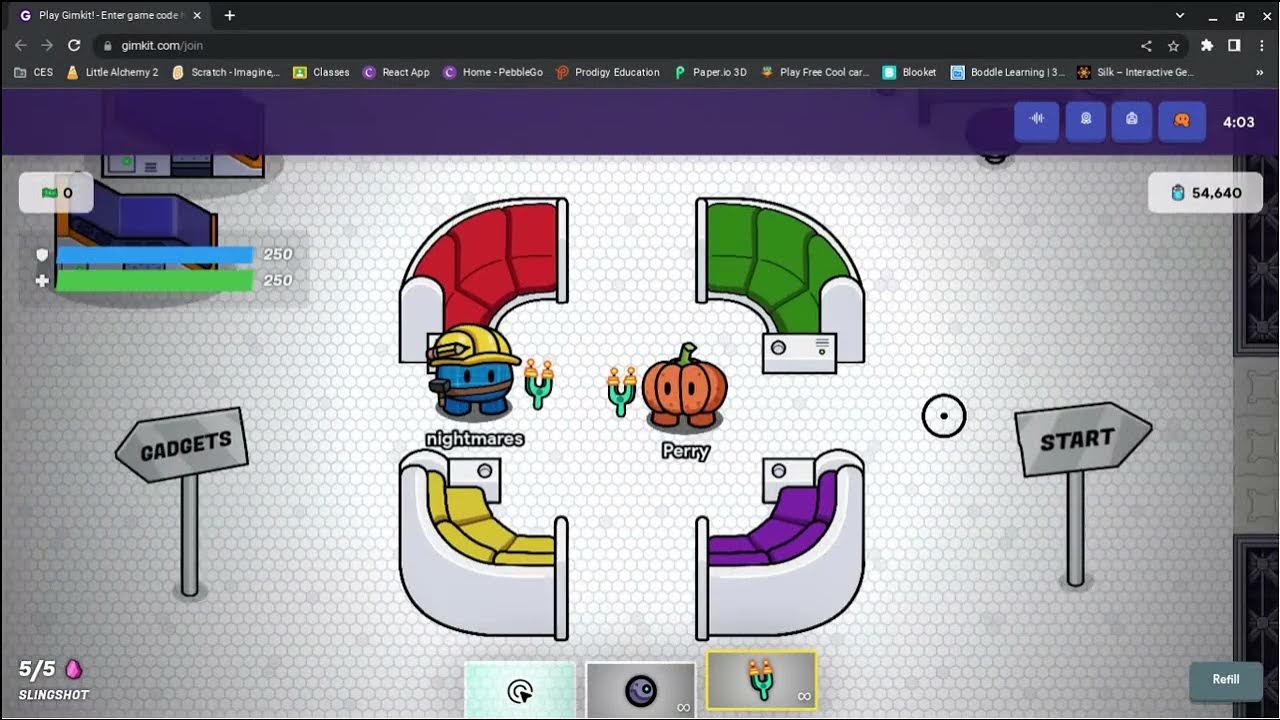The height and width of the screenshot is (720, 1280).
Task: Select the Play Gimkit browser tab
Action: 110,16
